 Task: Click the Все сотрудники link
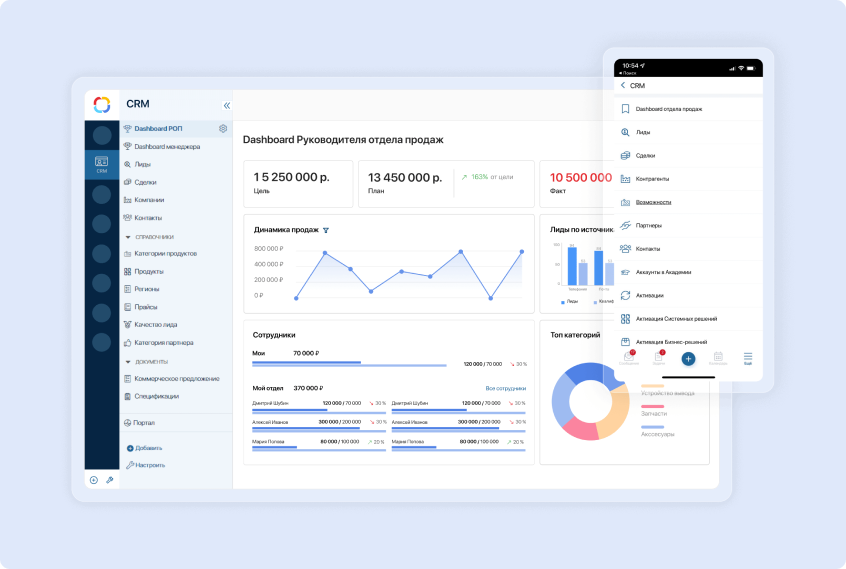pos(505,388)
